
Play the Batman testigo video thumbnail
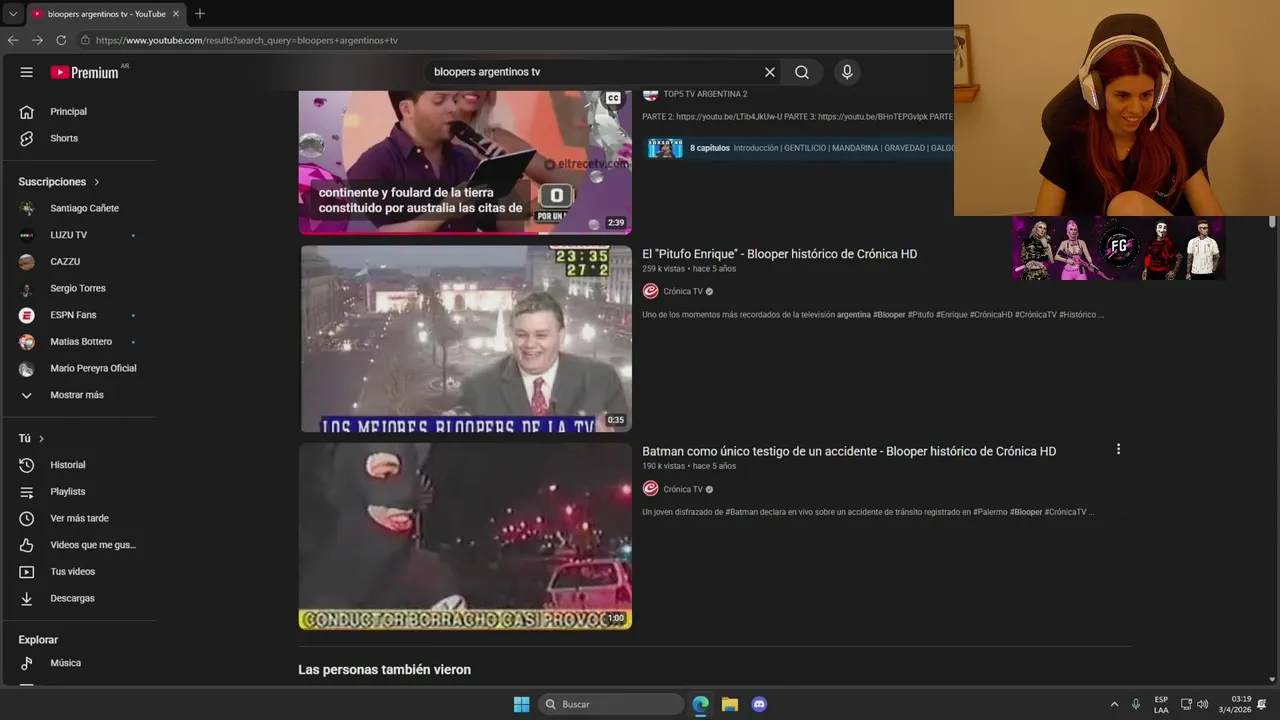click(x=465, y=536)
